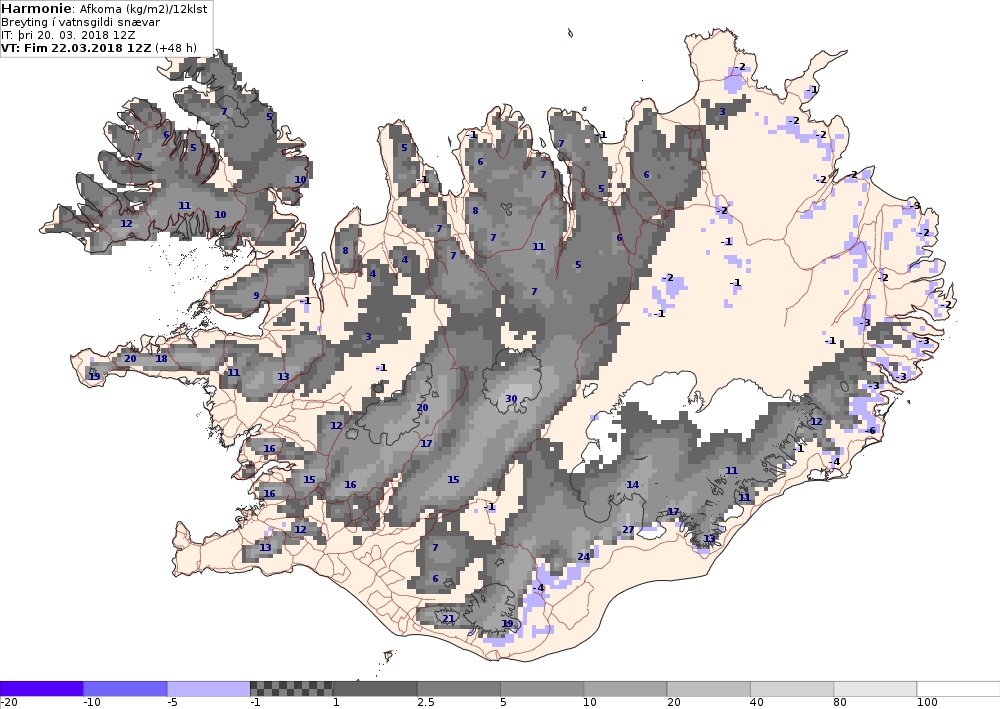This screenshot has width=1000, height=709.
Task: Click the 'Breyting í vatnsgildi snævar' line
Action: point(80,22)
